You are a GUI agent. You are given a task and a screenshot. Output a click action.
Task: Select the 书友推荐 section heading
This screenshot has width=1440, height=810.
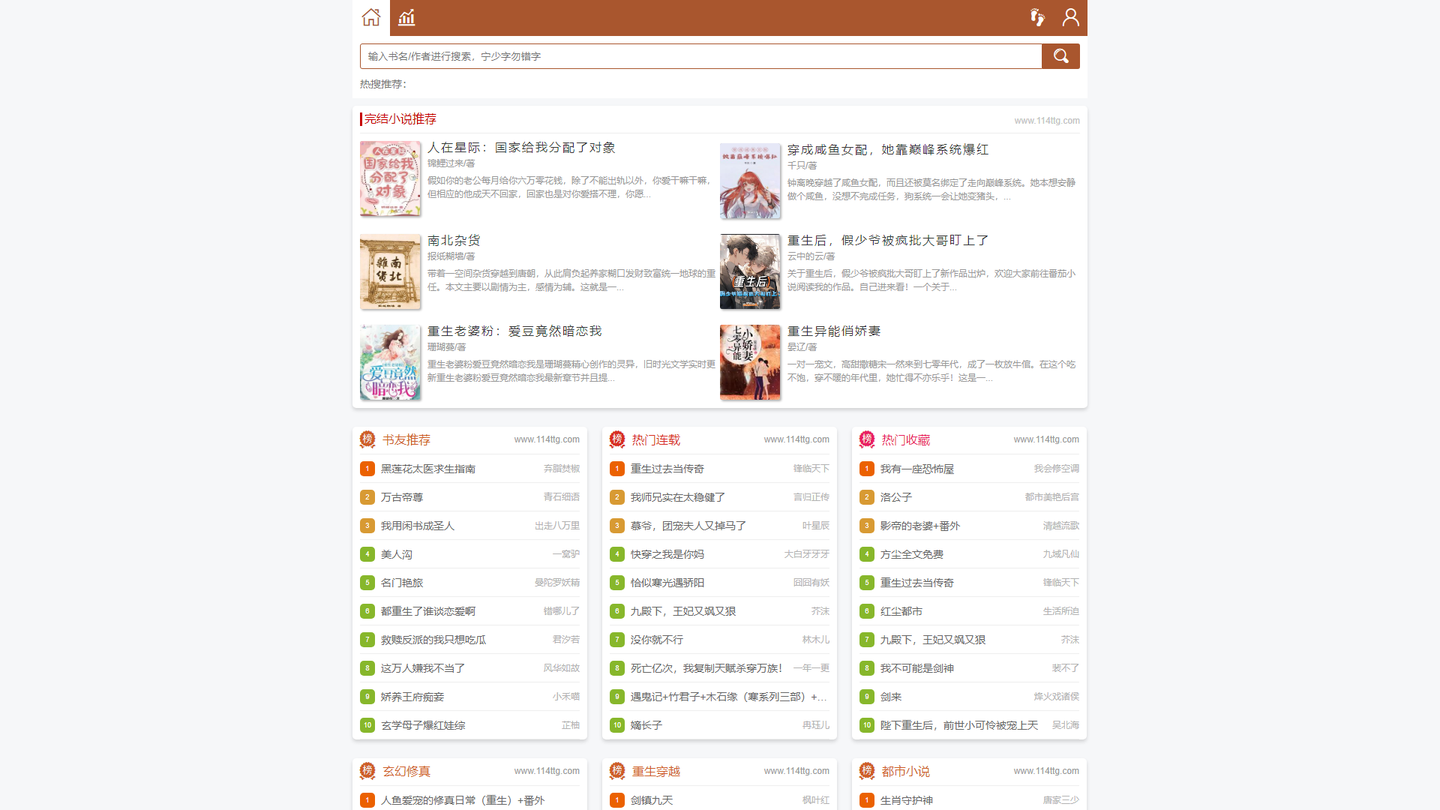(406, 440)
